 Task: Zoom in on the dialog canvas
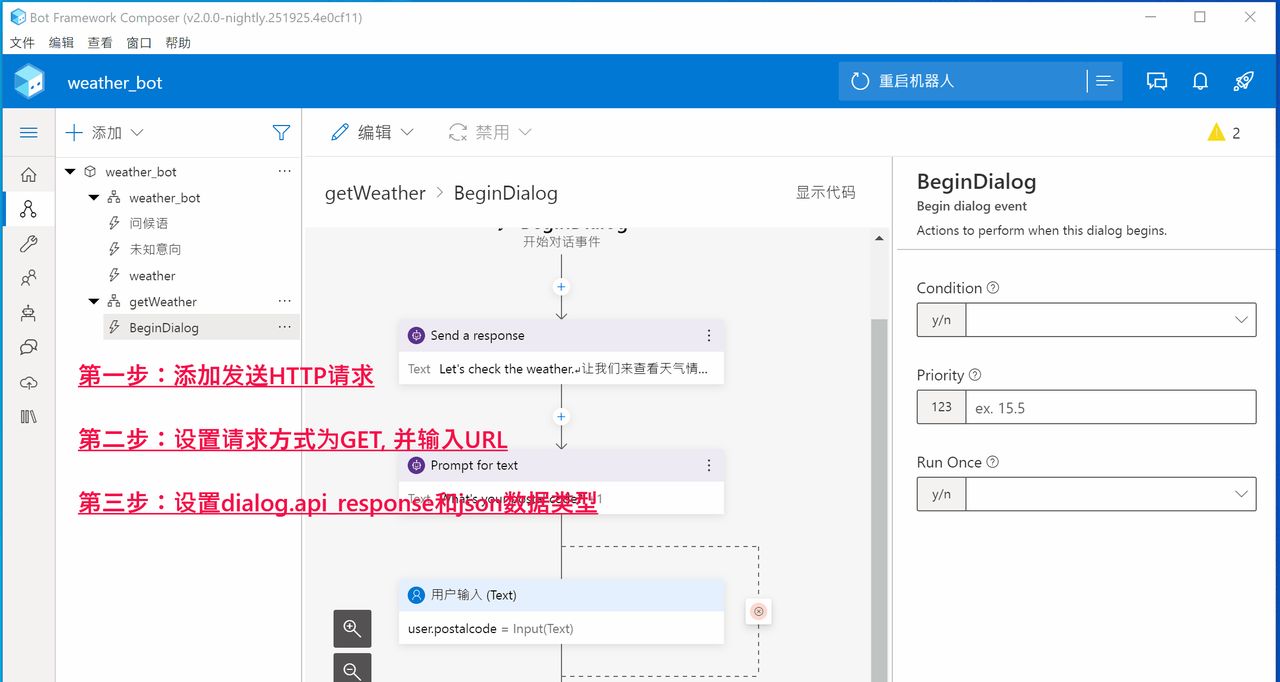(x=352, y=629)
